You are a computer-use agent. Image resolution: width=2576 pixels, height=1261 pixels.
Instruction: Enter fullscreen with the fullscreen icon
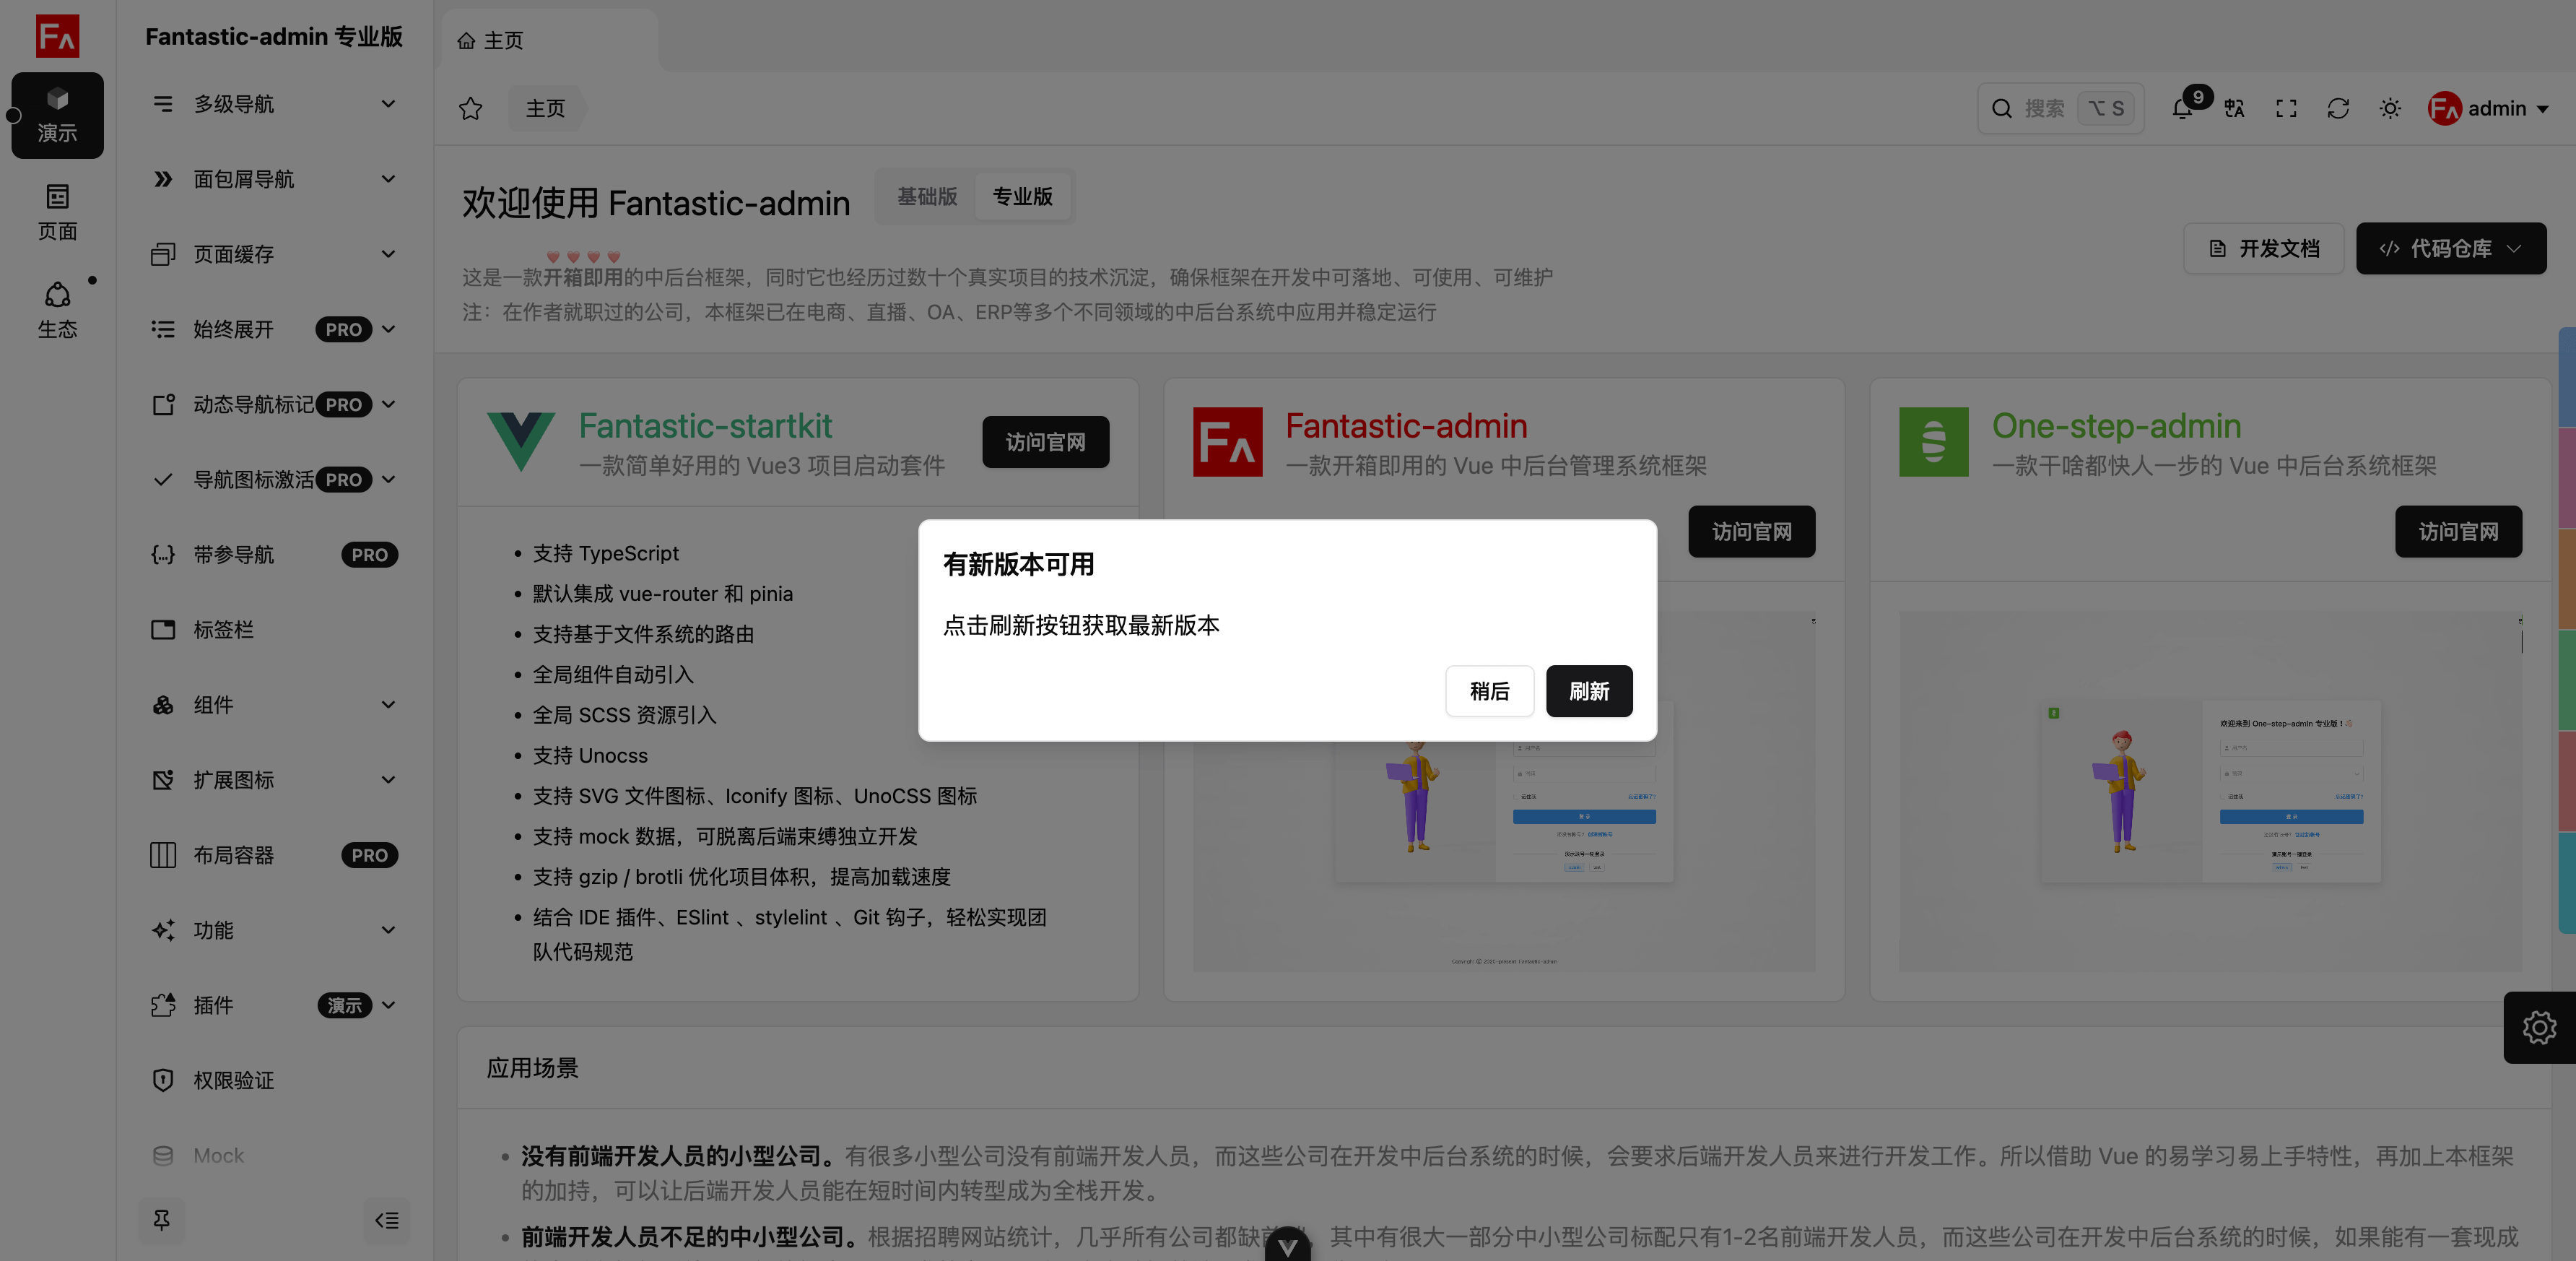click(x=2286, y=109)
